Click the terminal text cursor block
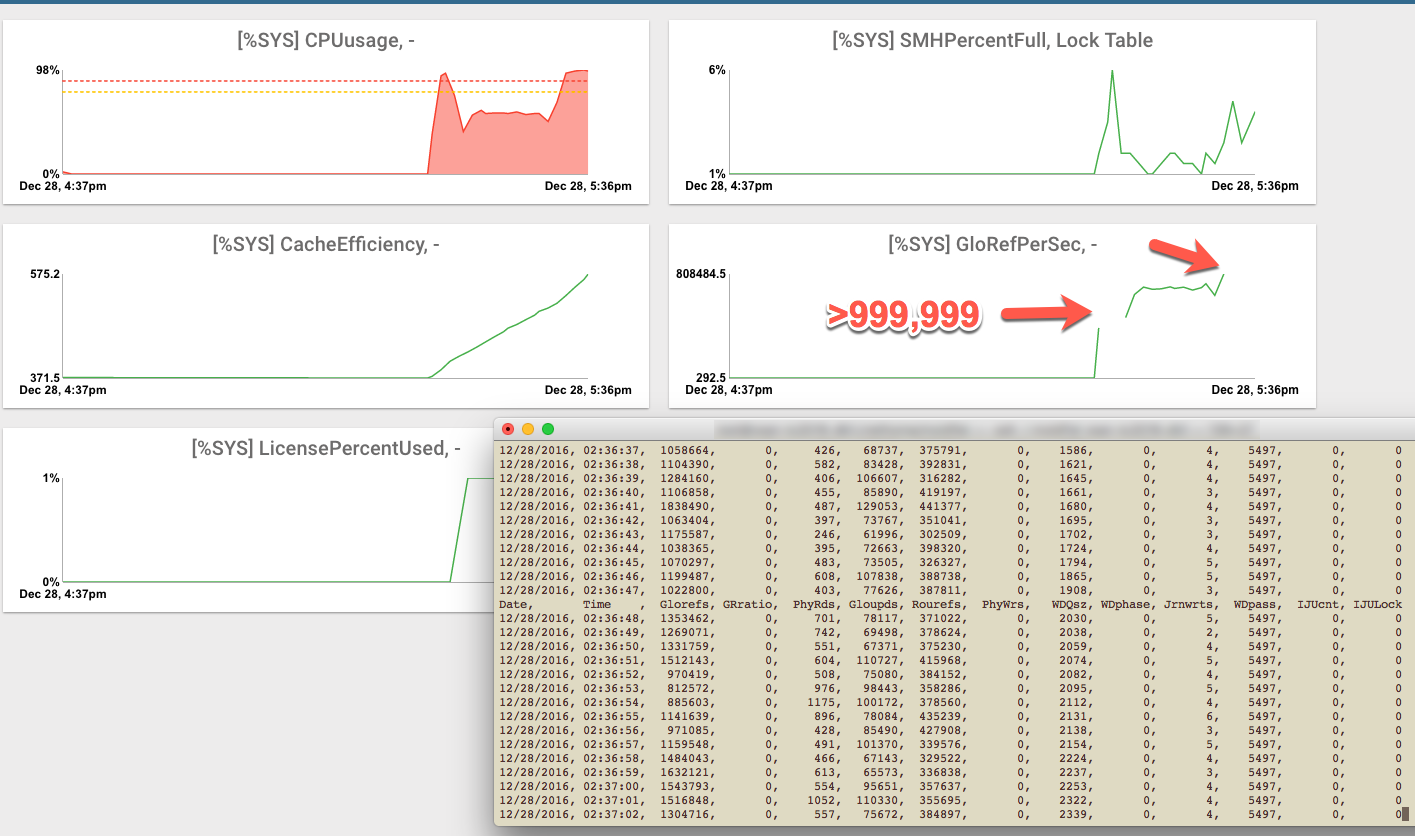 [1405, 814]
